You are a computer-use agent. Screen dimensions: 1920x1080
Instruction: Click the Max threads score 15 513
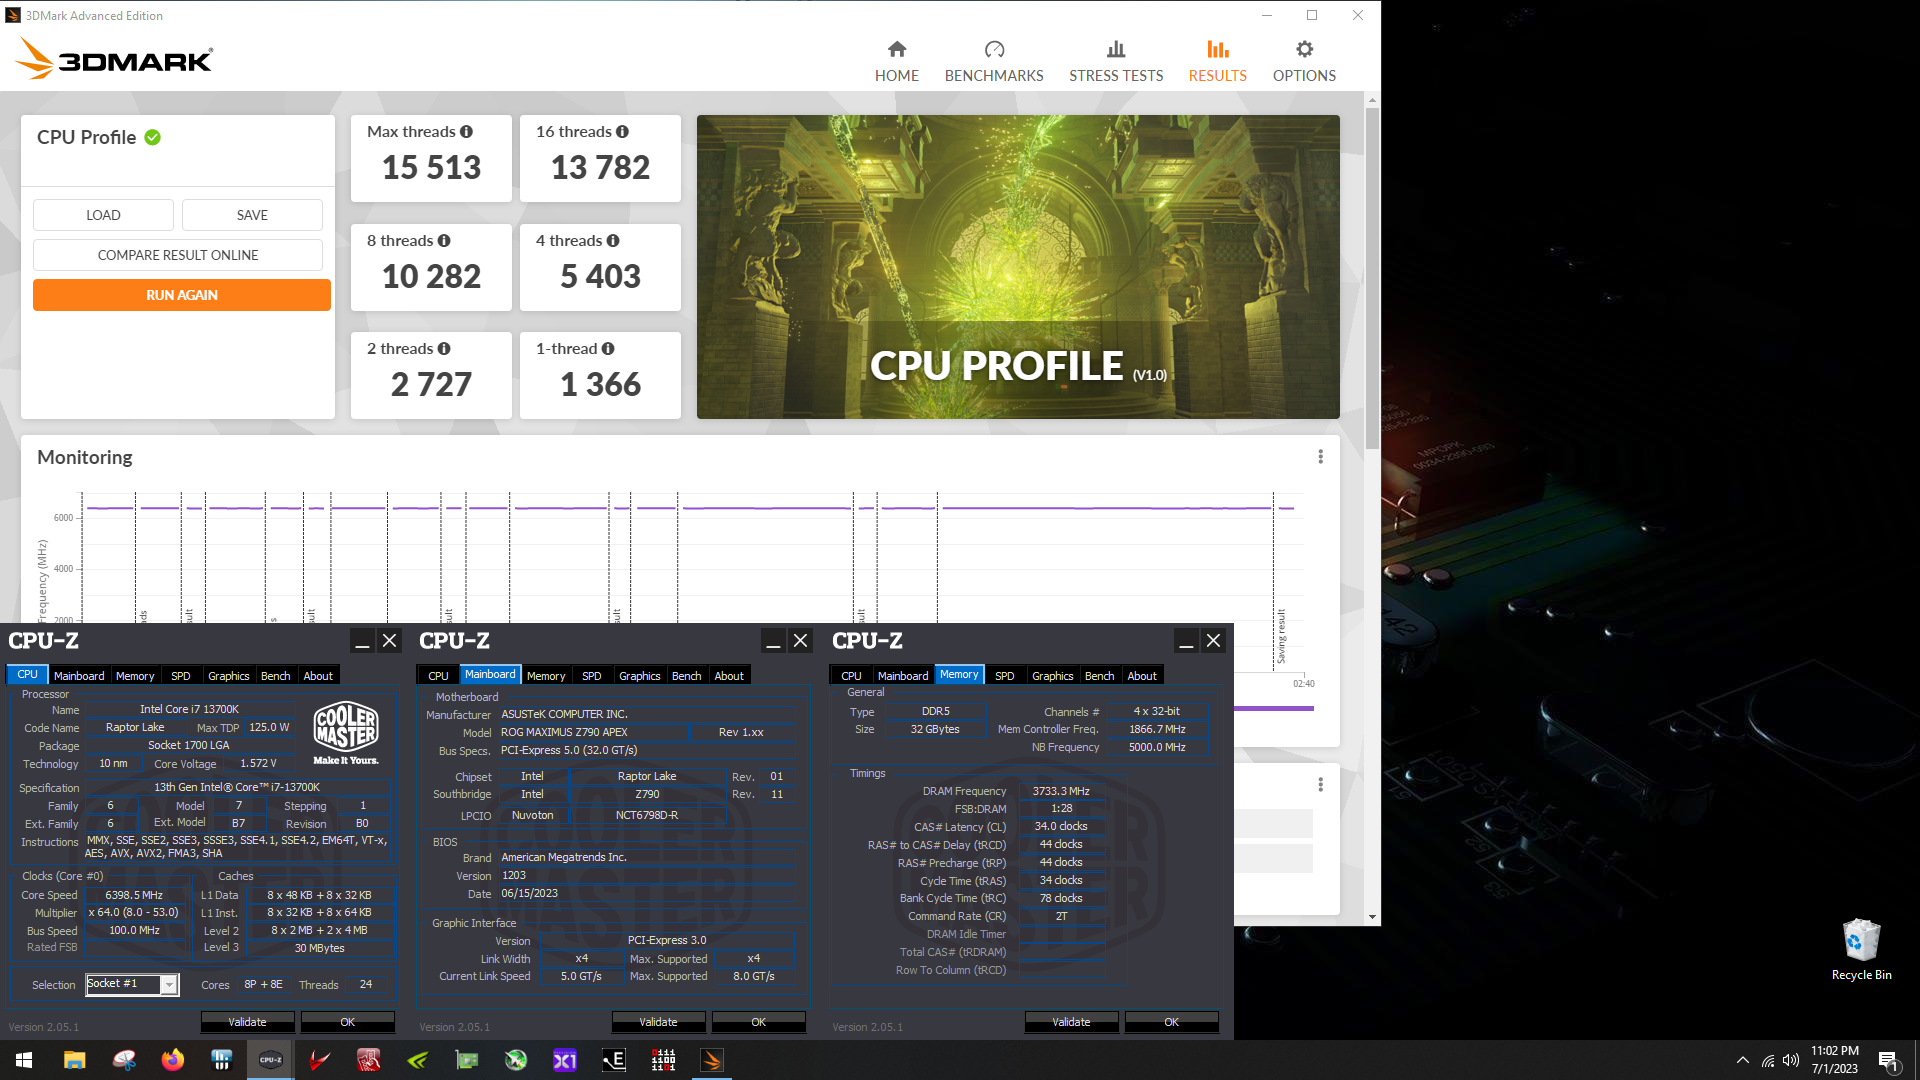[431, 167]
